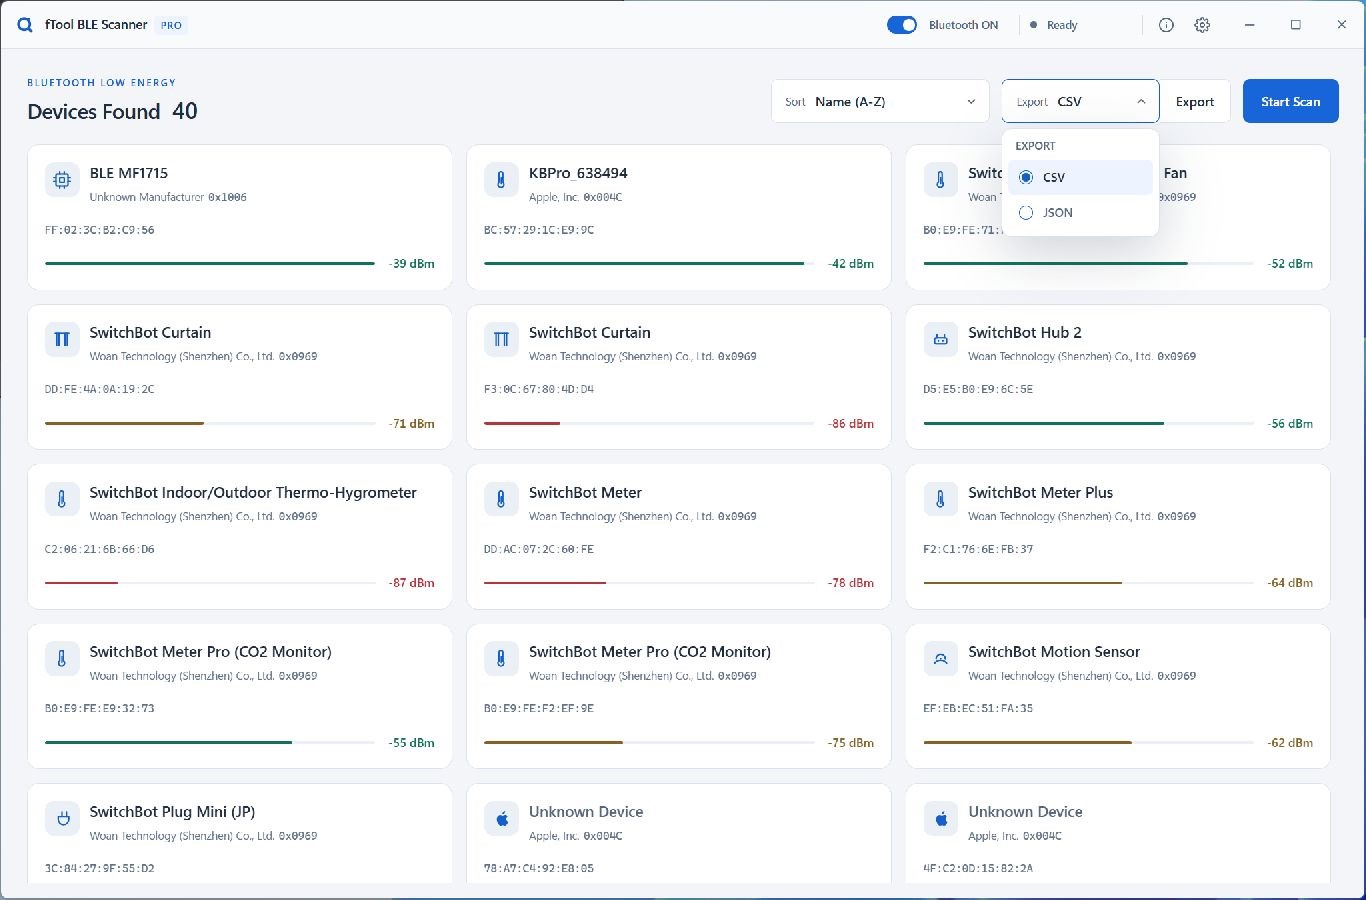Image resolution: width=1366 pixels, height=900 pixels.
Task: Click the Ready status indicator
Action: click(x=1054, y=25)
